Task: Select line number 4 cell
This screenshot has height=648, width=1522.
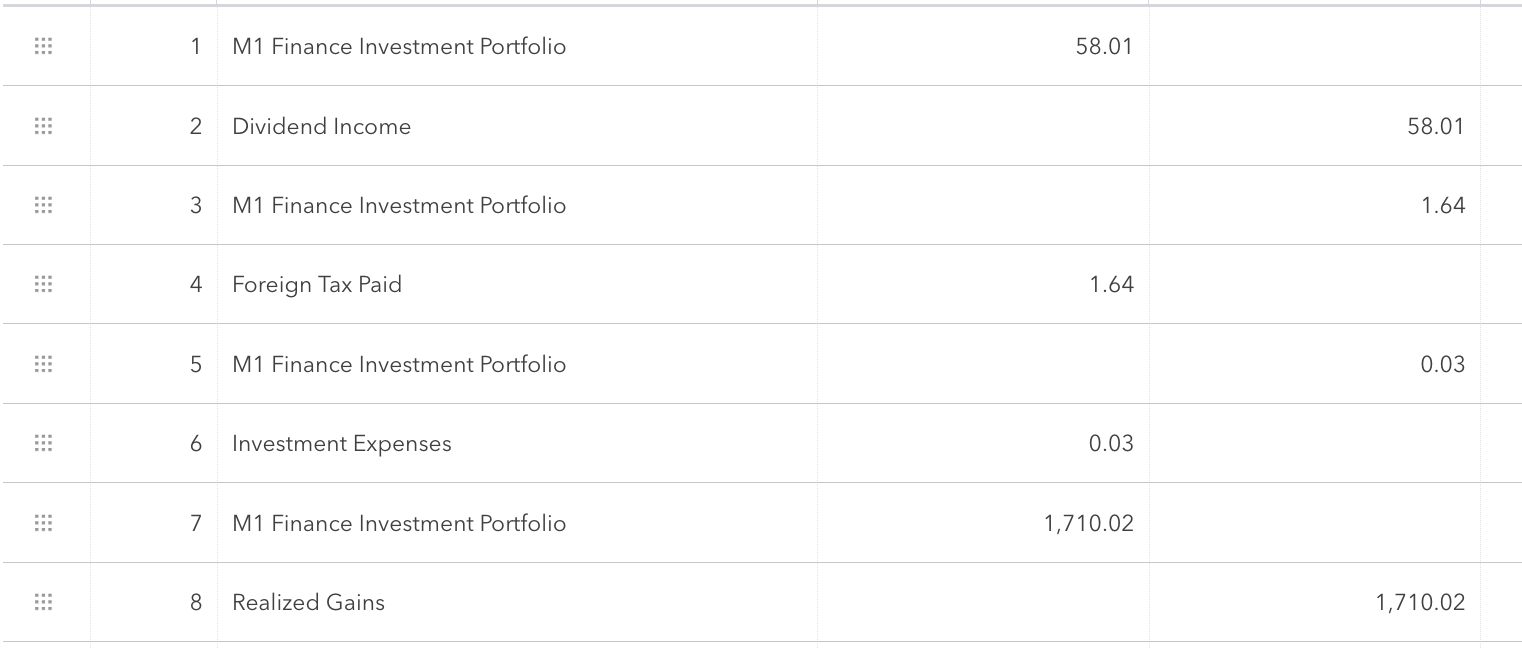Action: [196, 284]
